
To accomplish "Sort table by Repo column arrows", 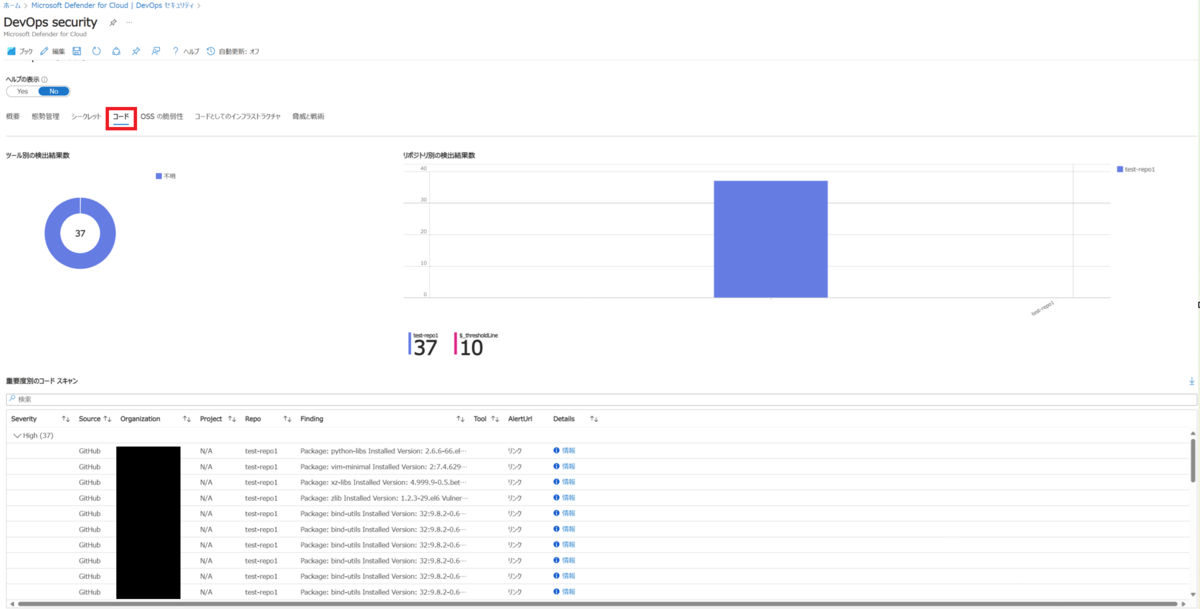I will 287,419.
